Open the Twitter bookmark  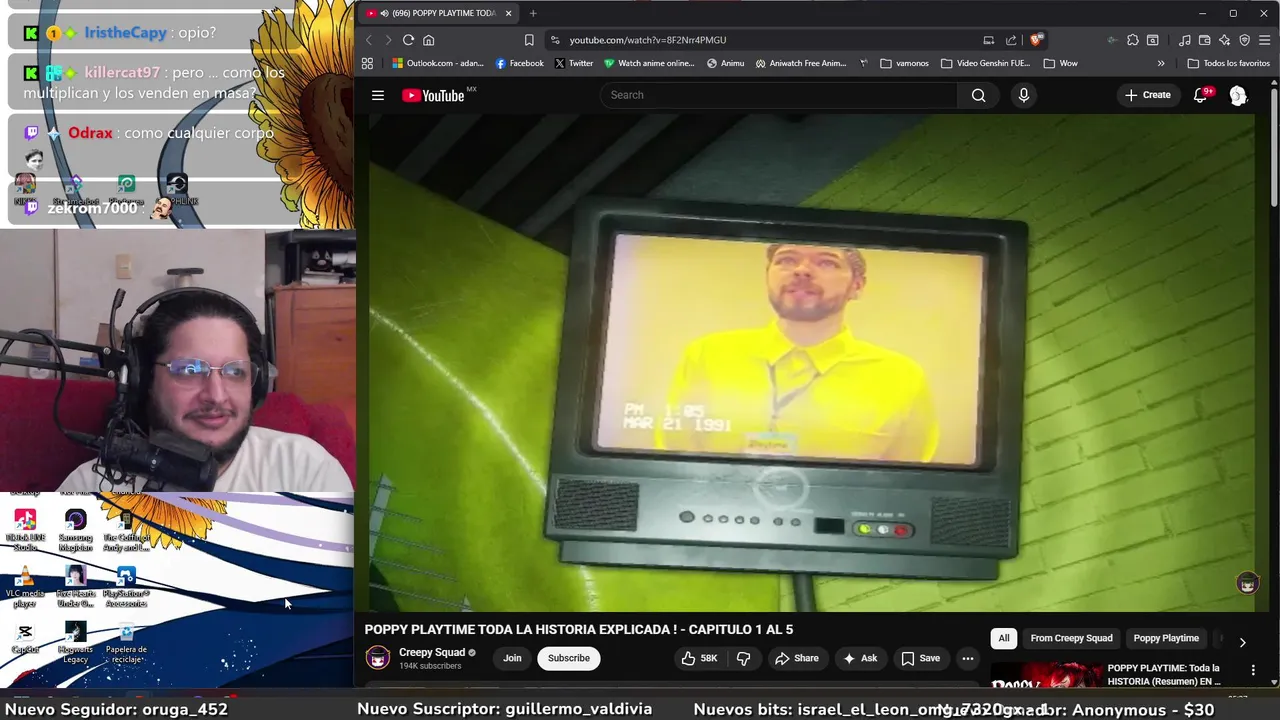(574, 63)
